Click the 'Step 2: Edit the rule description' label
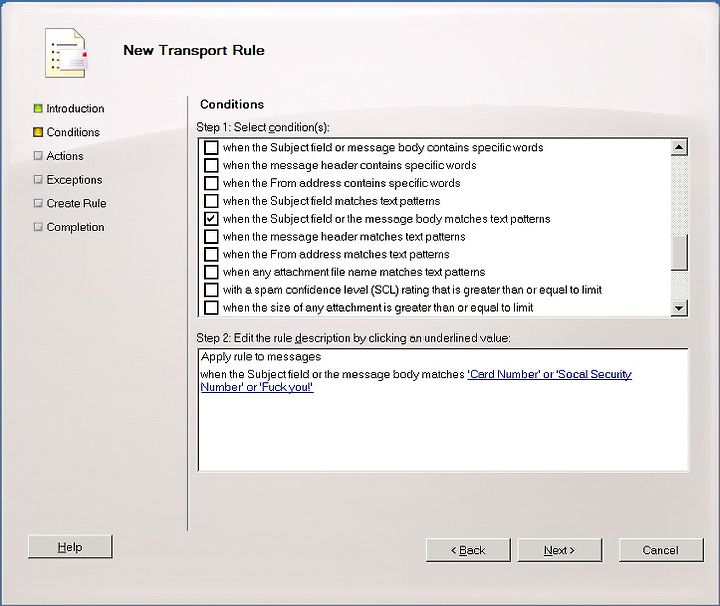Screen dimensions: 720x606 [x=353, y=338]
